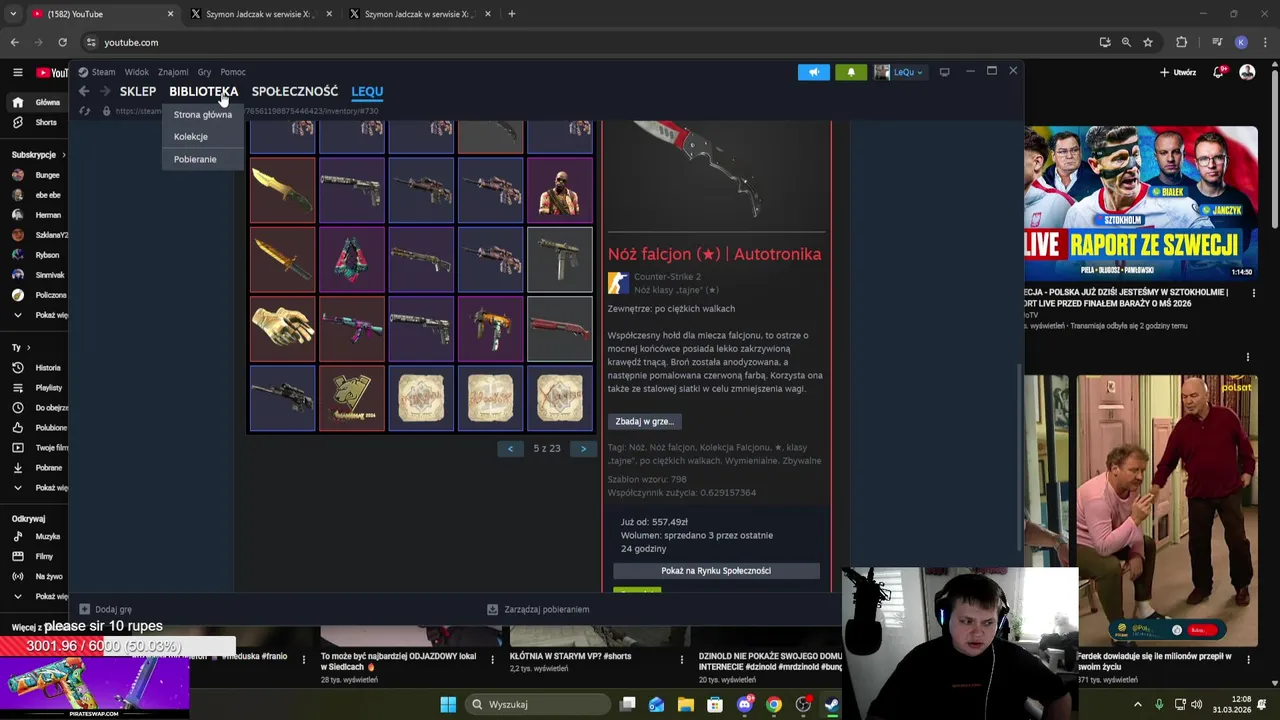The image size is (1280, 720).
Task: Open the Bungee channel subscription
Action: click(36, 175)
